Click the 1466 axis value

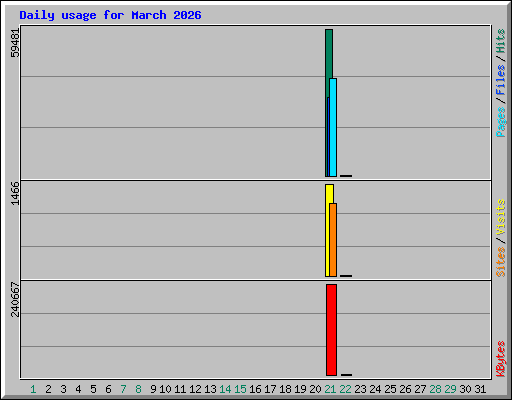point(15,193)
